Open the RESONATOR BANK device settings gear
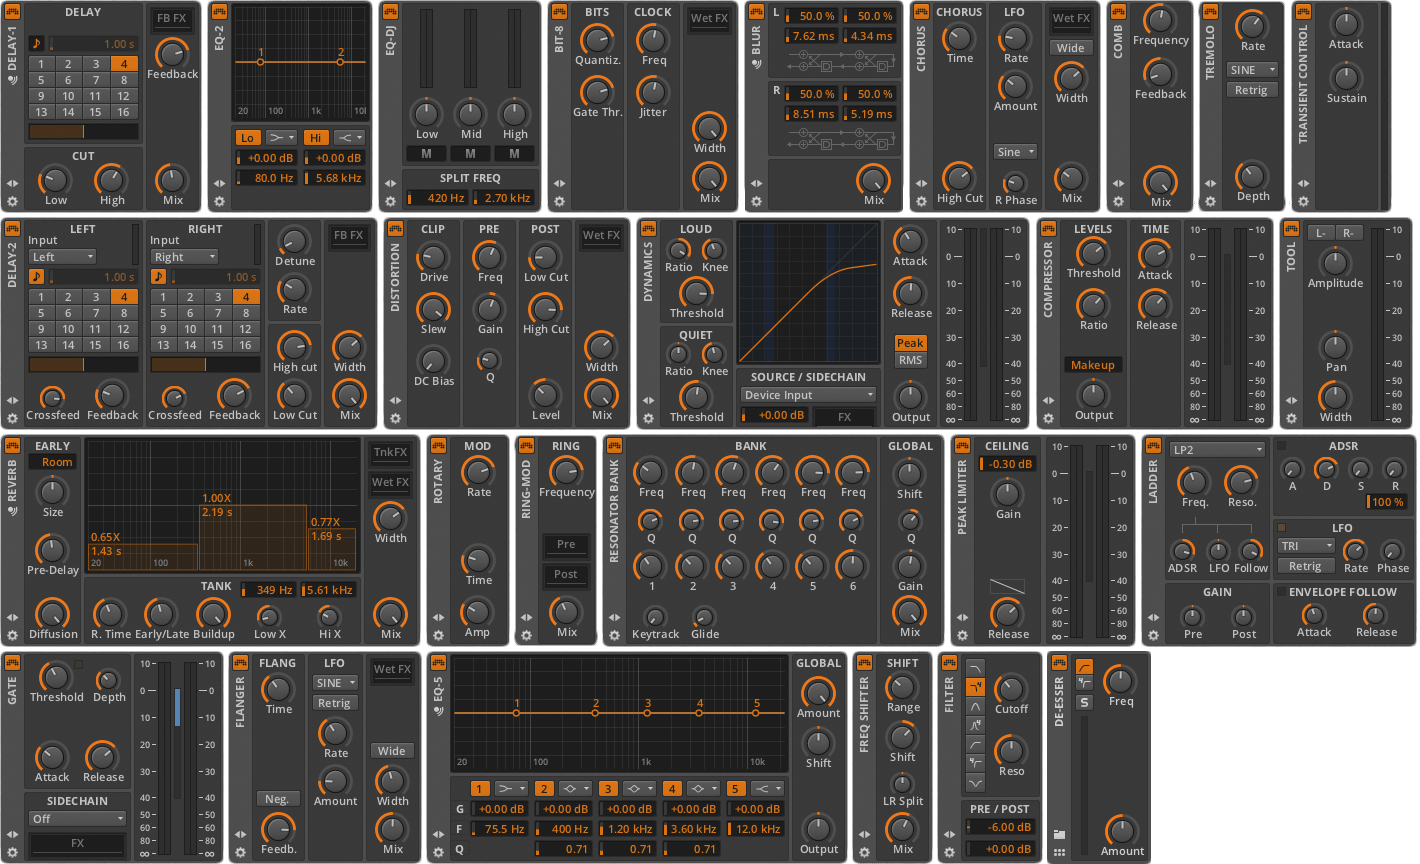This screenshot has width=1420, height=864. pos(614,635)
